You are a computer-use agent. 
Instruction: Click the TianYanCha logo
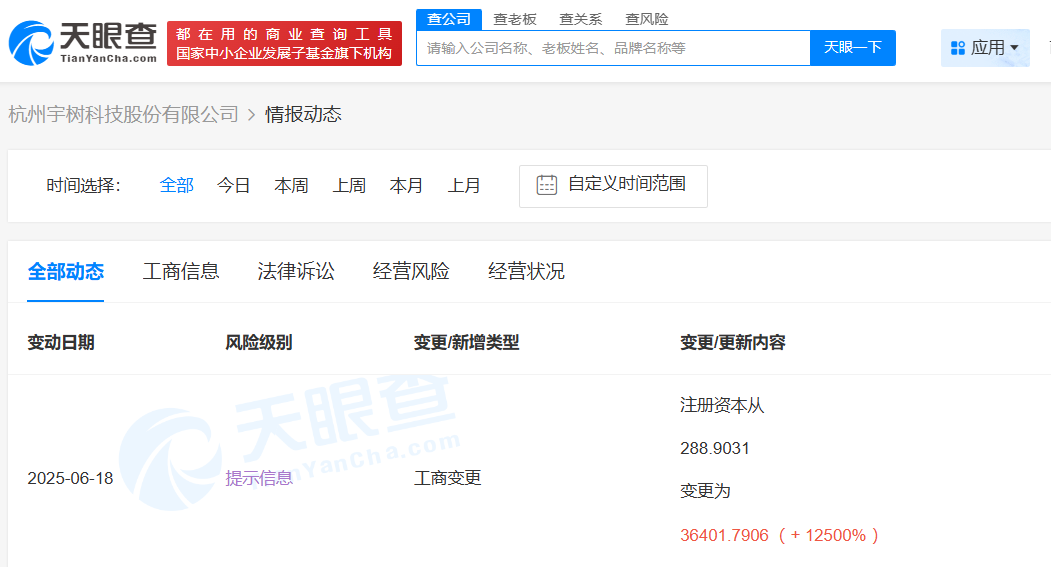(x=82, y=44)
